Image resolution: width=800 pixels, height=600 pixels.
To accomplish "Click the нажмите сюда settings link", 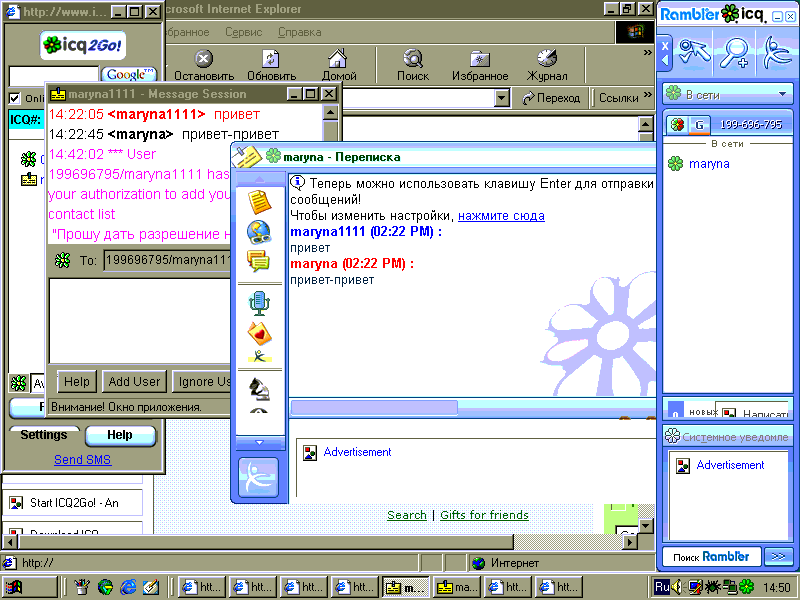I will tap(501, 216).
